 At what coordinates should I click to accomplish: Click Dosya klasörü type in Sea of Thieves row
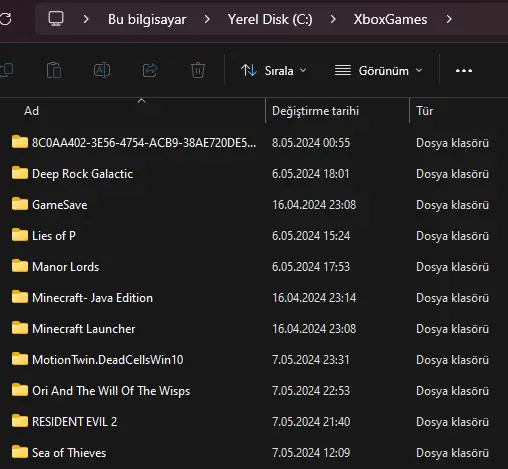pos(452,453)
